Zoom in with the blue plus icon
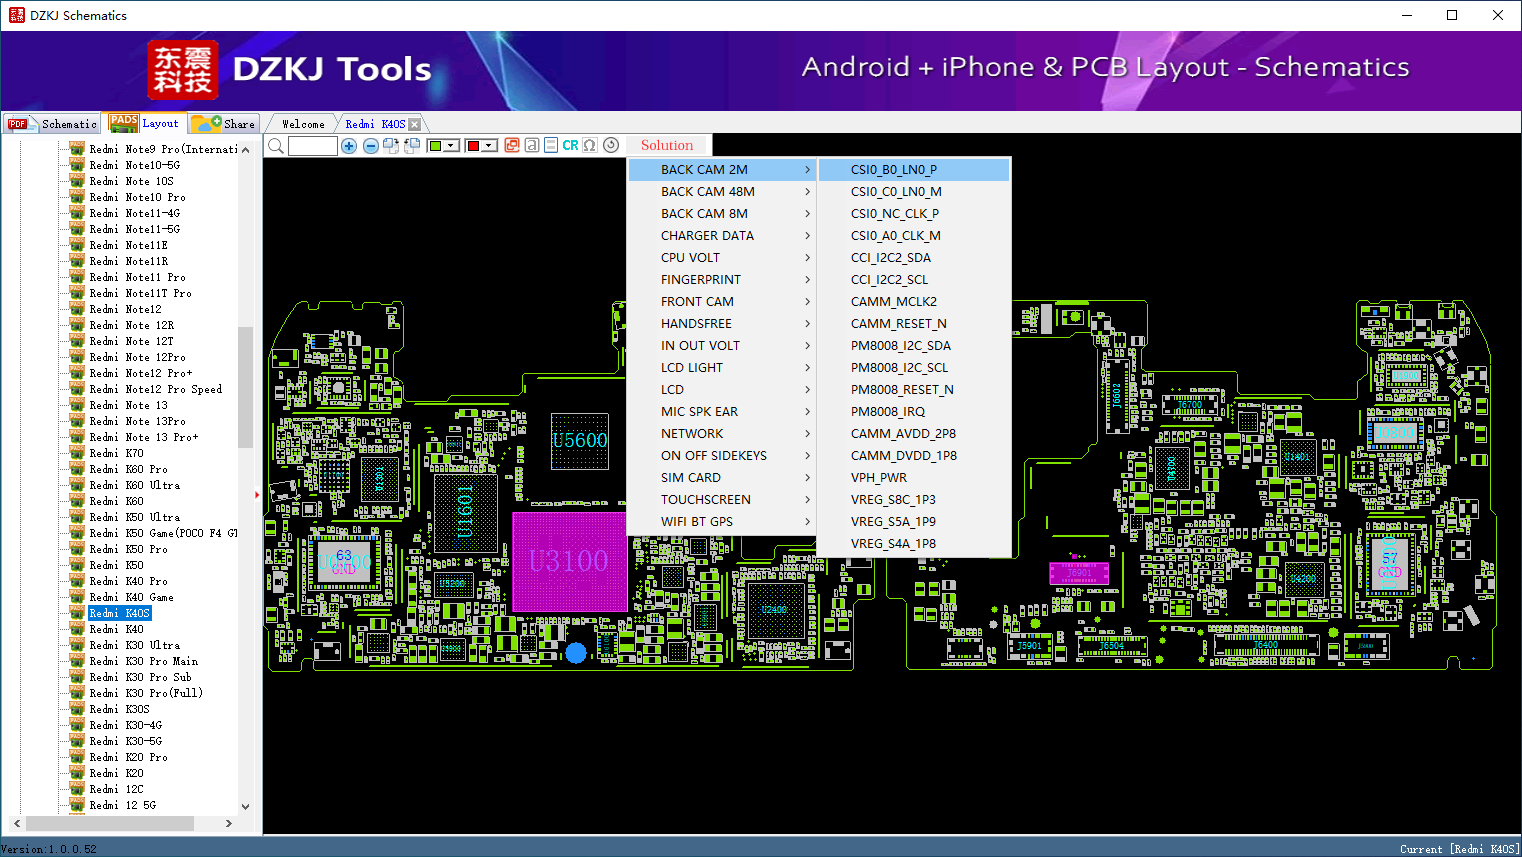Screen dimensions: 1522x857 349,146
